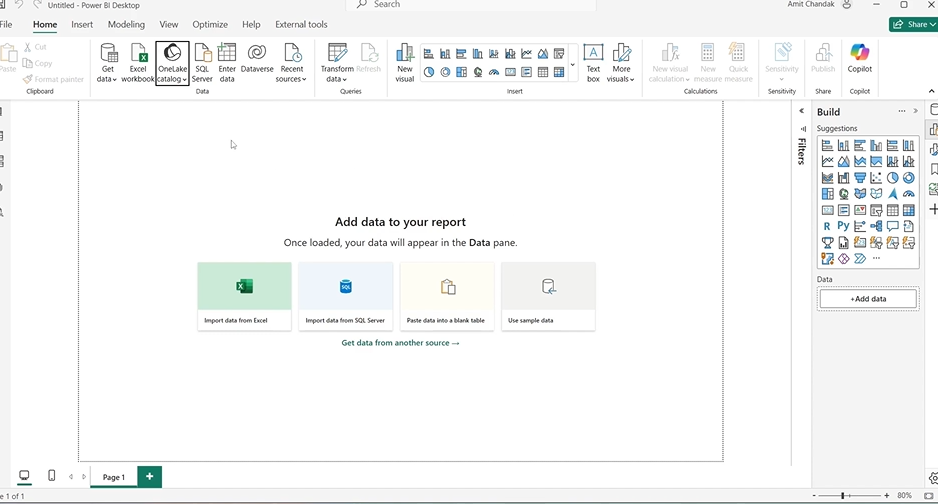Select Azure map arrow icon in Build pane

893,194
